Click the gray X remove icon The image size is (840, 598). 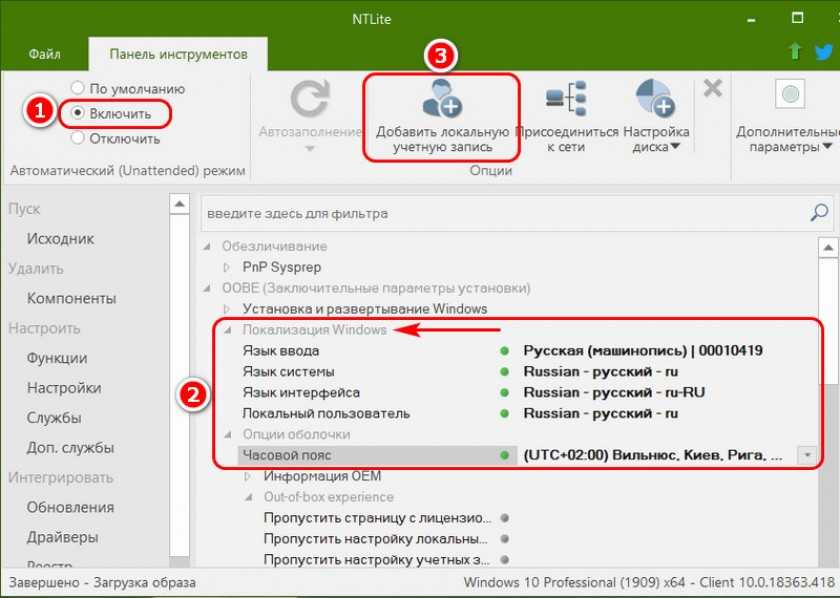[x=712, y=88]
